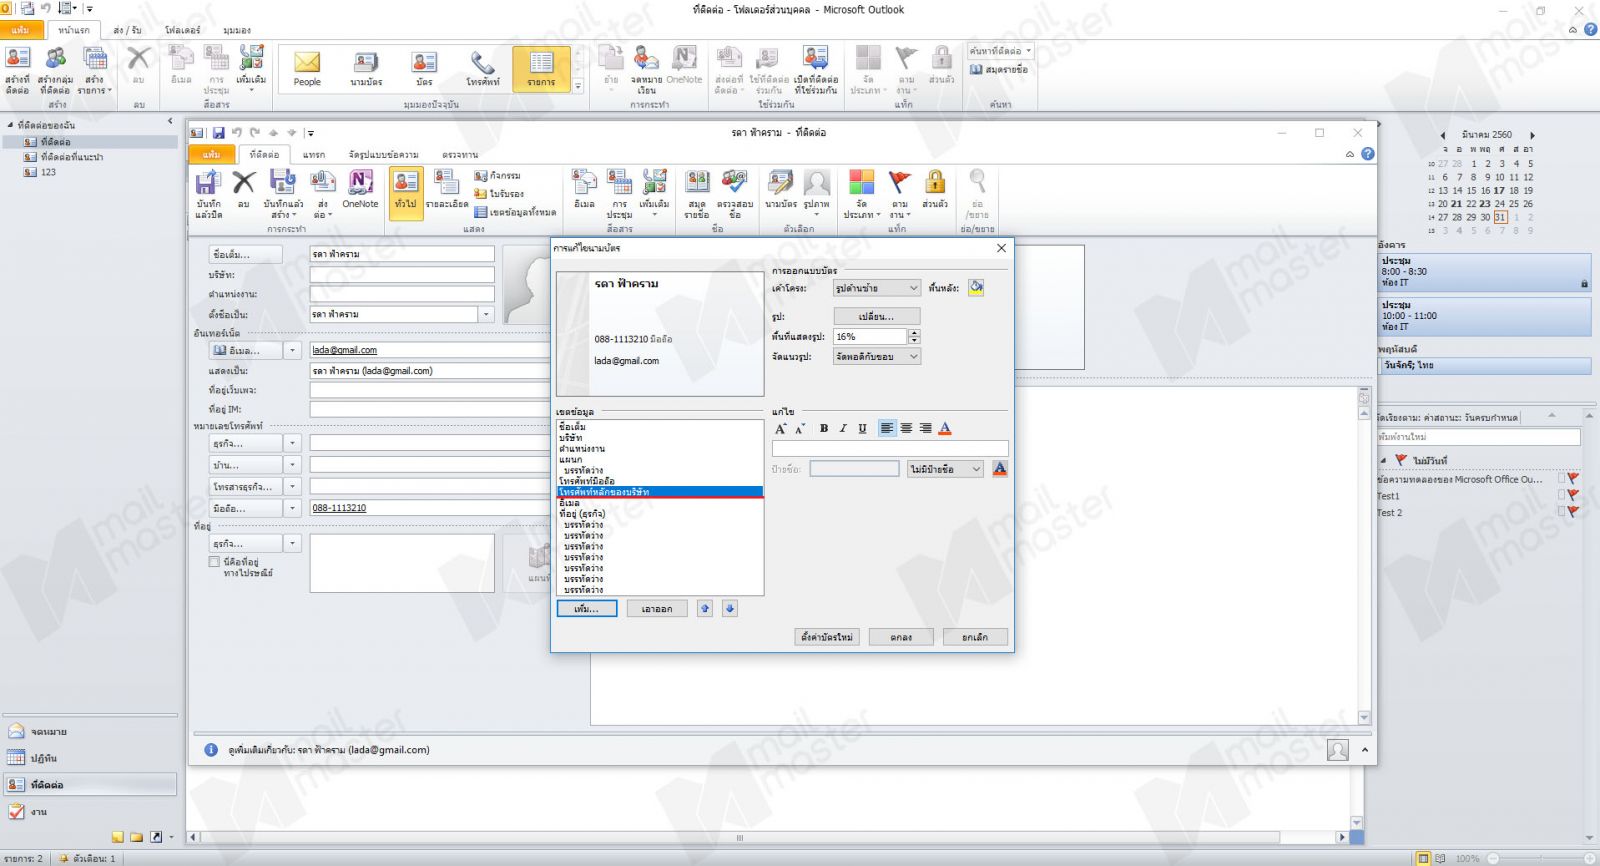Screen dimensions: 1600x866
Task: Toggle underline in business card editor
Action: 862,428
